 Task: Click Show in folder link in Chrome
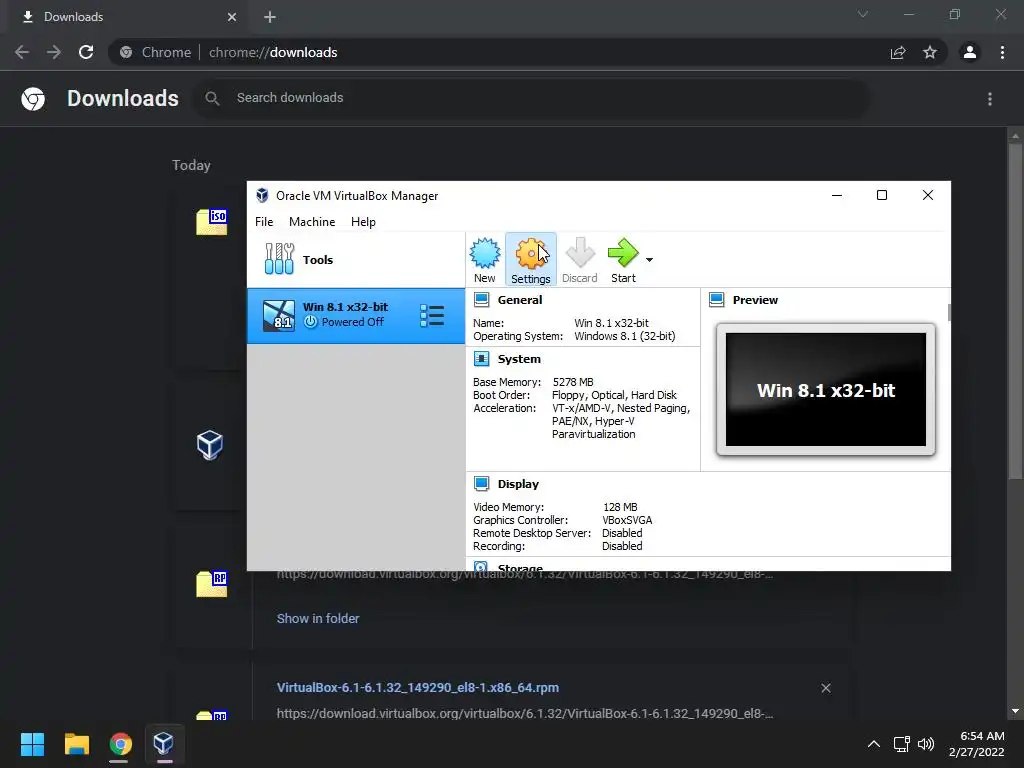coord(317,618)
